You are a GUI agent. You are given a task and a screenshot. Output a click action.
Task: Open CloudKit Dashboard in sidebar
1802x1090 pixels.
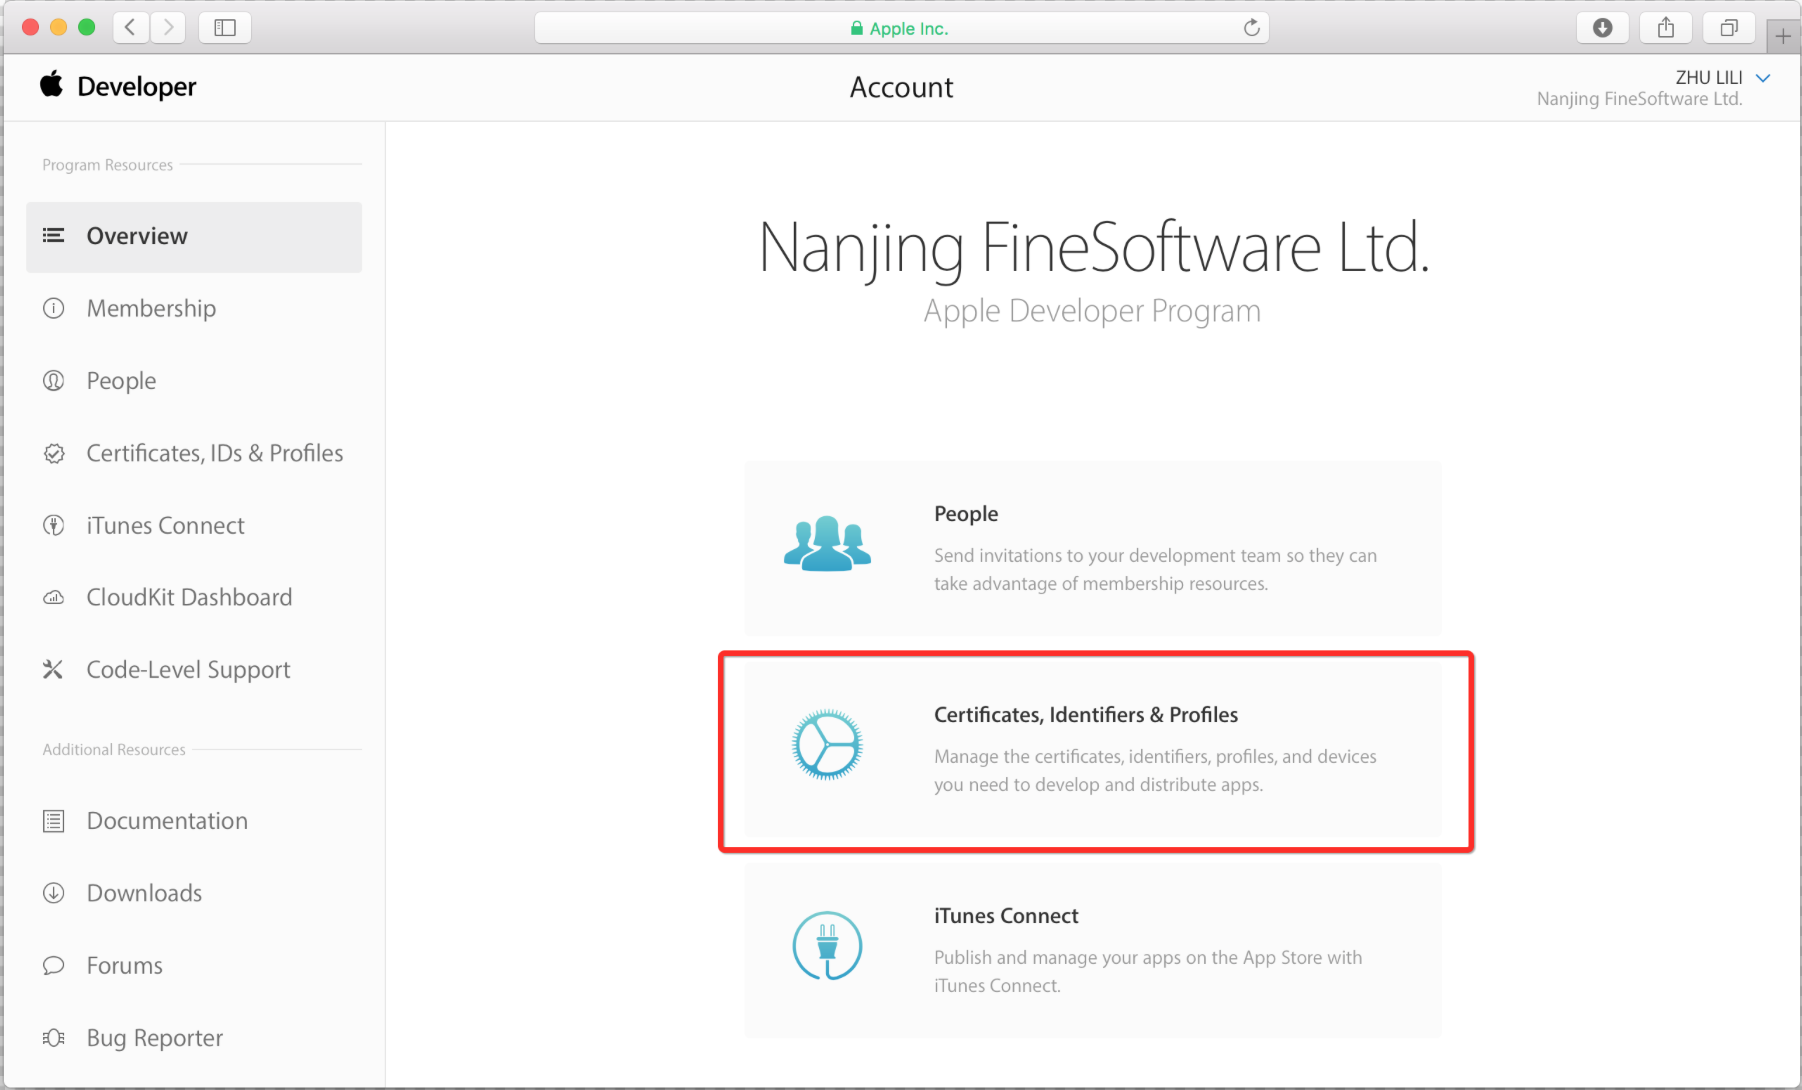189,598
